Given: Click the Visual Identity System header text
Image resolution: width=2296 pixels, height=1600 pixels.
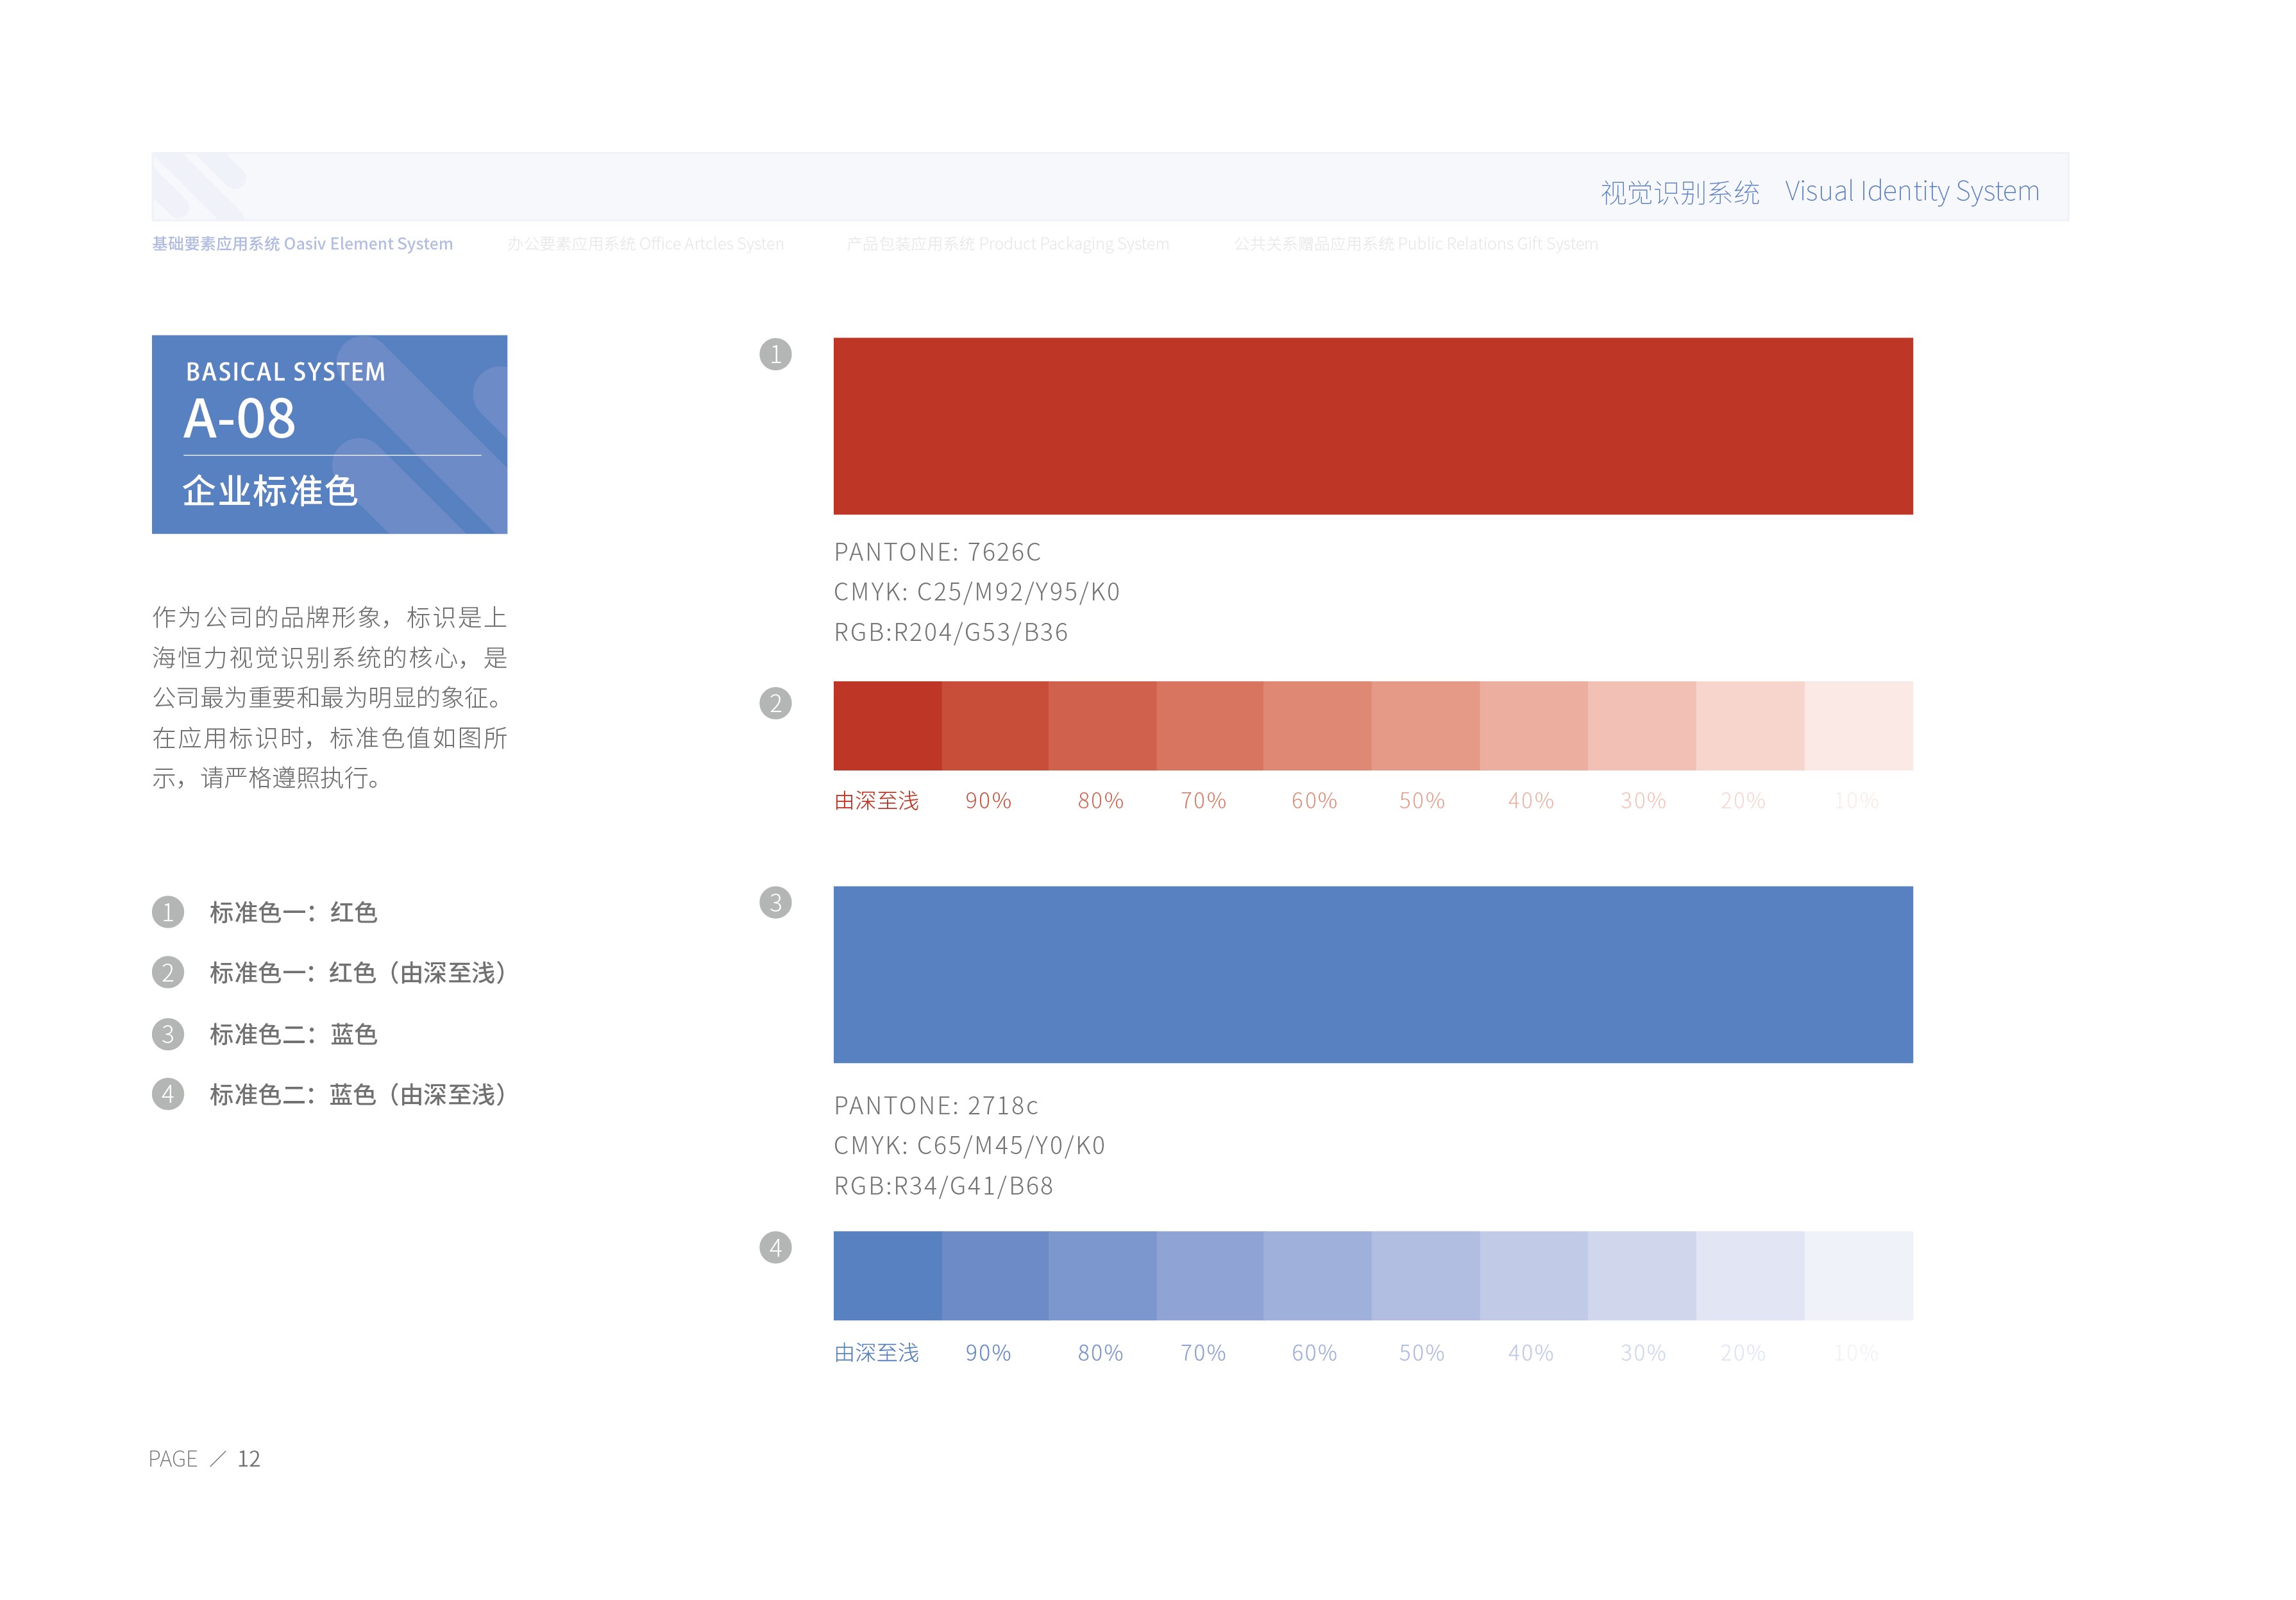Looking at the screenshot, I should [1912, 191].
